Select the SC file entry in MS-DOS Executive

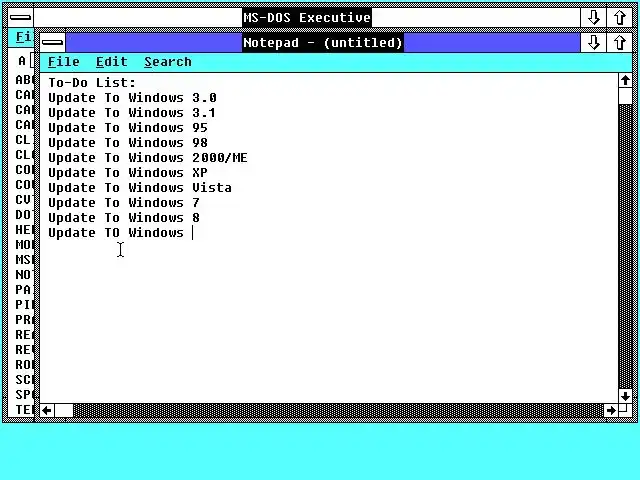pos(24,380)
